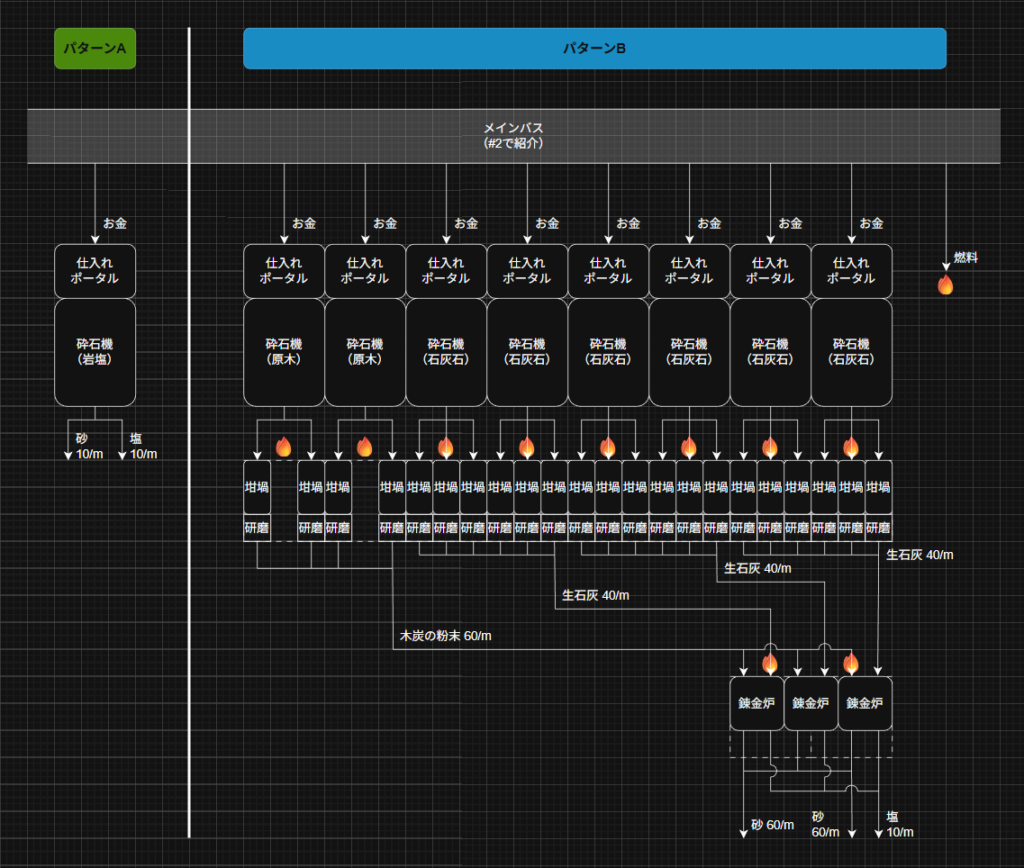Click the 木炭の粉末 60/m label

[x=445, y=636]
